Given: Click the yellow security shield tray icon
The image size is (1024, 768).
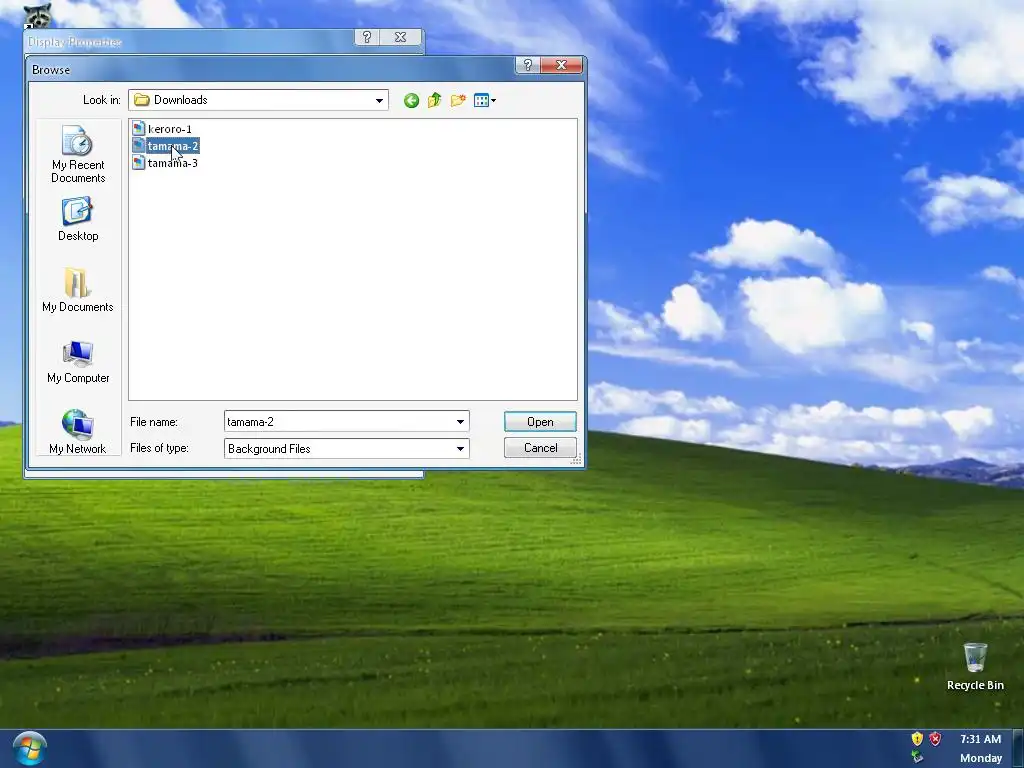Looking at the screenshot, I should 918,739.
